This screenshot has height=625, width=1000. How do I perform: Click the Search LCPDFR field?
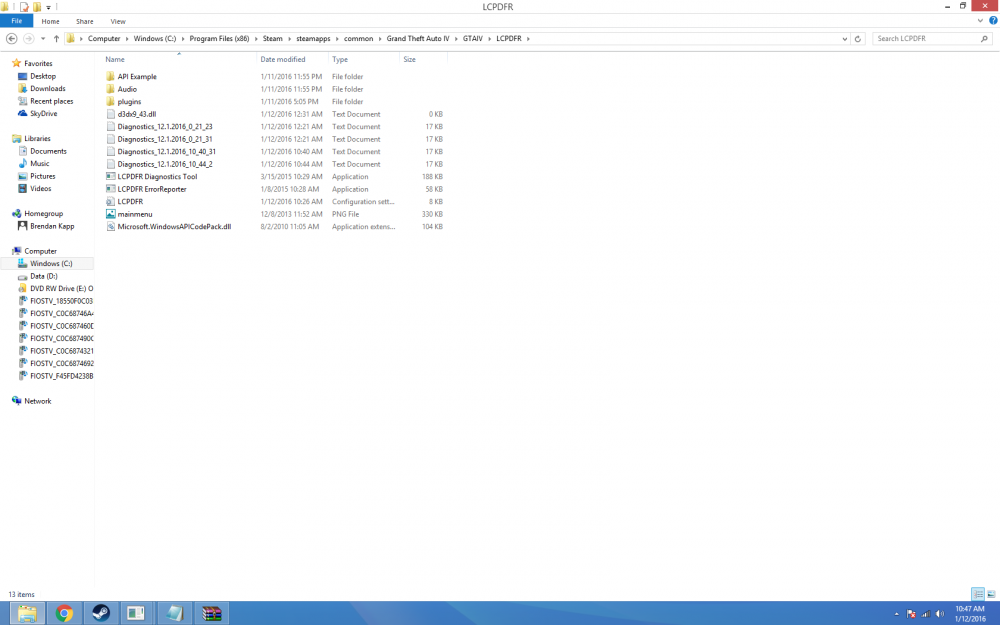coord(932,39)
